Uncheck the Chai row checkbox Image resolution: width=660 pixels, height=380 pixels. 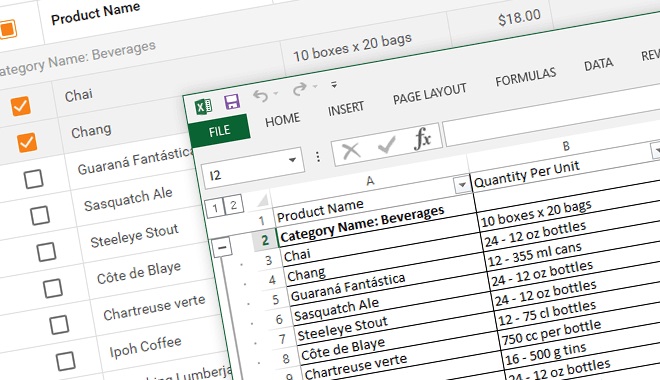tap(21, 106)
